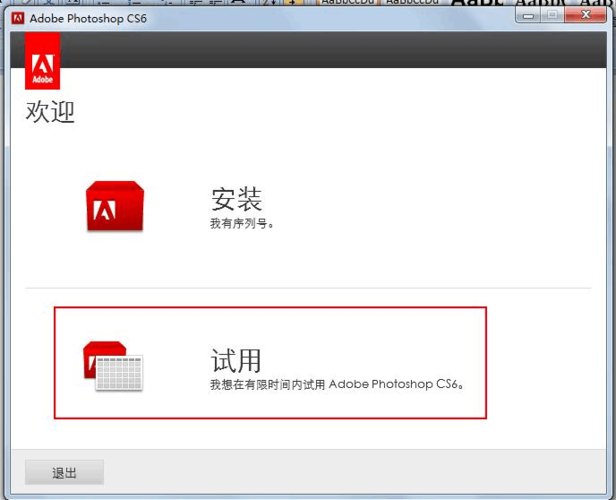Select 安装 (Install) heading
The width and height of the screenshot is (616, 500).
[x=236, y=199]
